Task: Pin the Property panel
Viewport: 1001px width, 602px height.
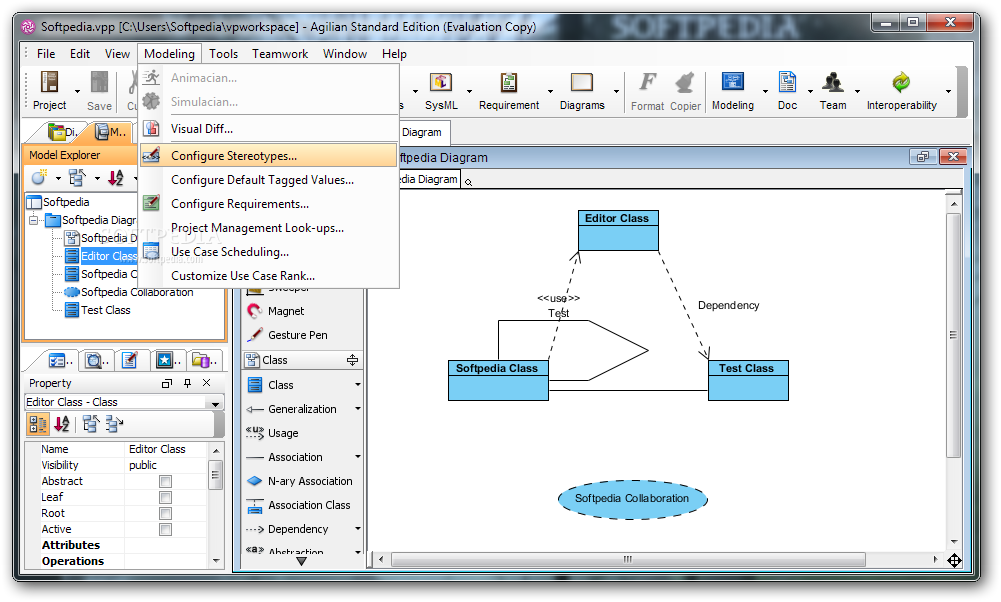Action: [187, 383]
